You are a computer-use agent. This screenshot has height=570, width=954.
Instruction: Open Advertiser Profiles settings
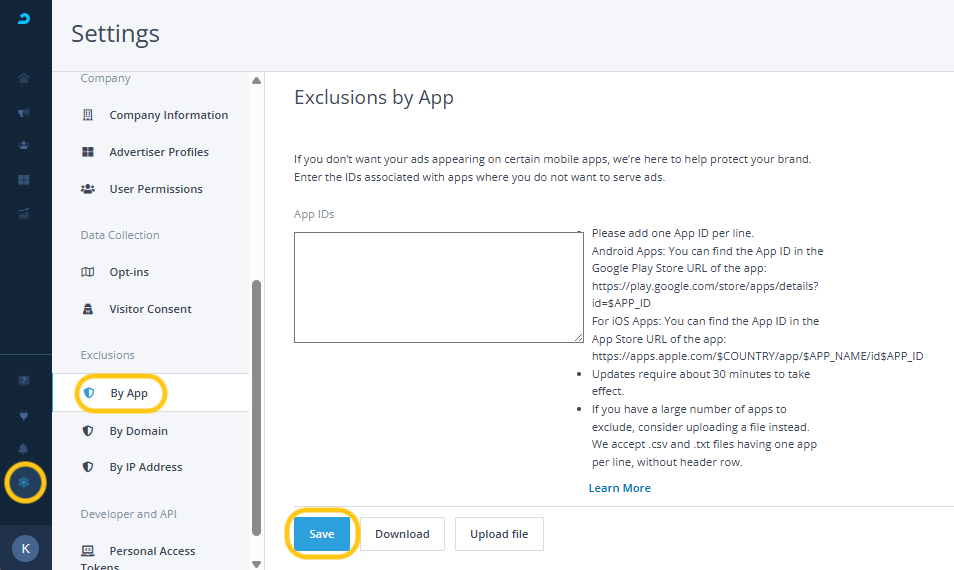click(x=159, y=152)
